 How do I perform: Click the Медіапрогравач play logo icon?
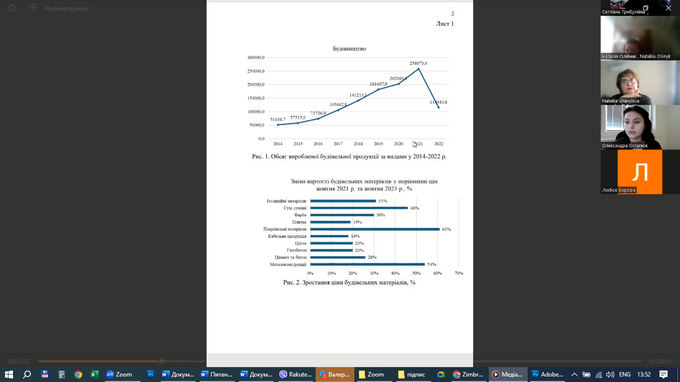click(33, 8)
